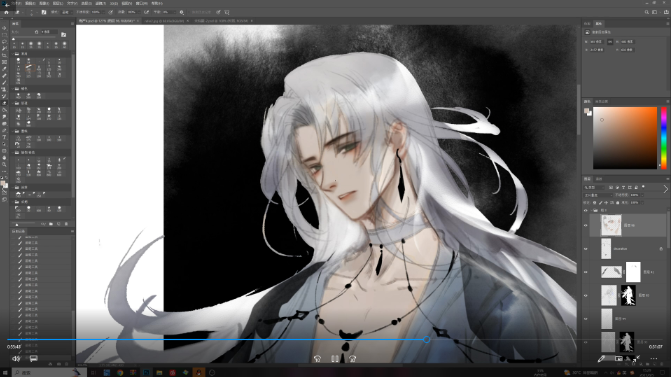Image resolution: width=671 pixels, height=377 pixels.
Task: Pick a color in the orange color field
Action: coord(625,138)
